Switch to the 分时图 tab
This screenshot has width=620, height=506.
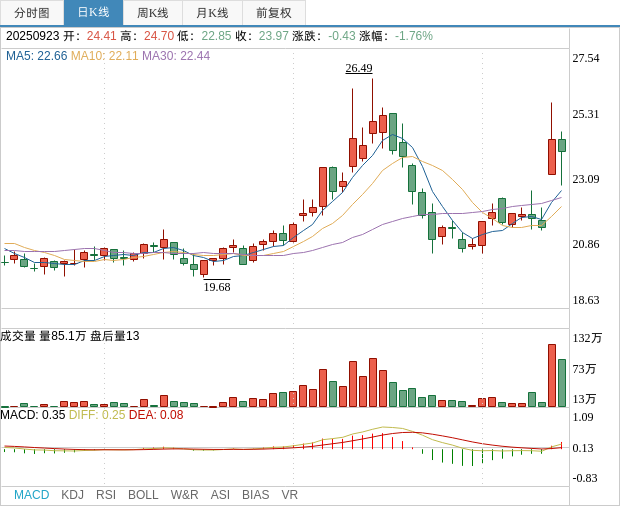[32, 13]
